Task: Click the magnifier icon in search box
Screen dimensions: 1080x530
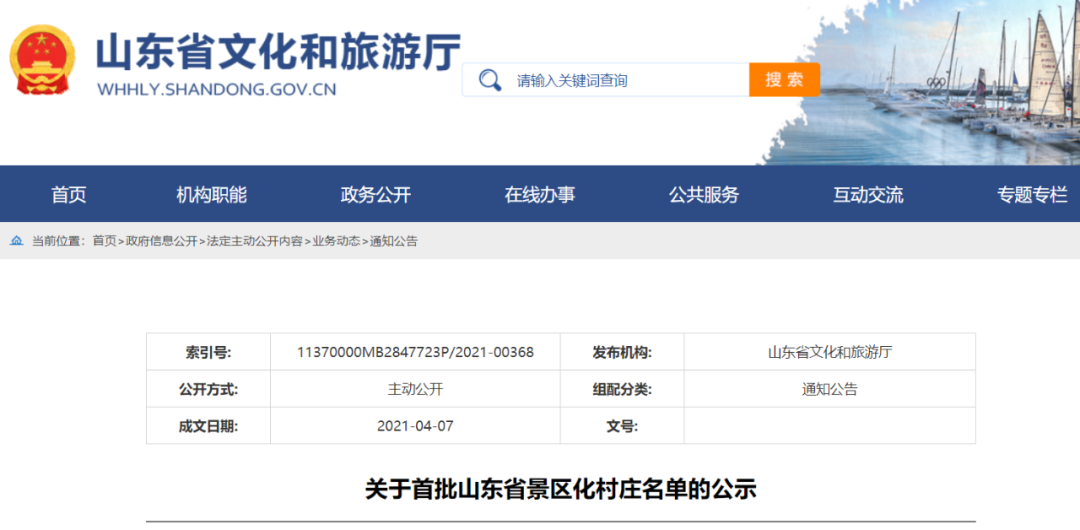Action: [490, 80]
